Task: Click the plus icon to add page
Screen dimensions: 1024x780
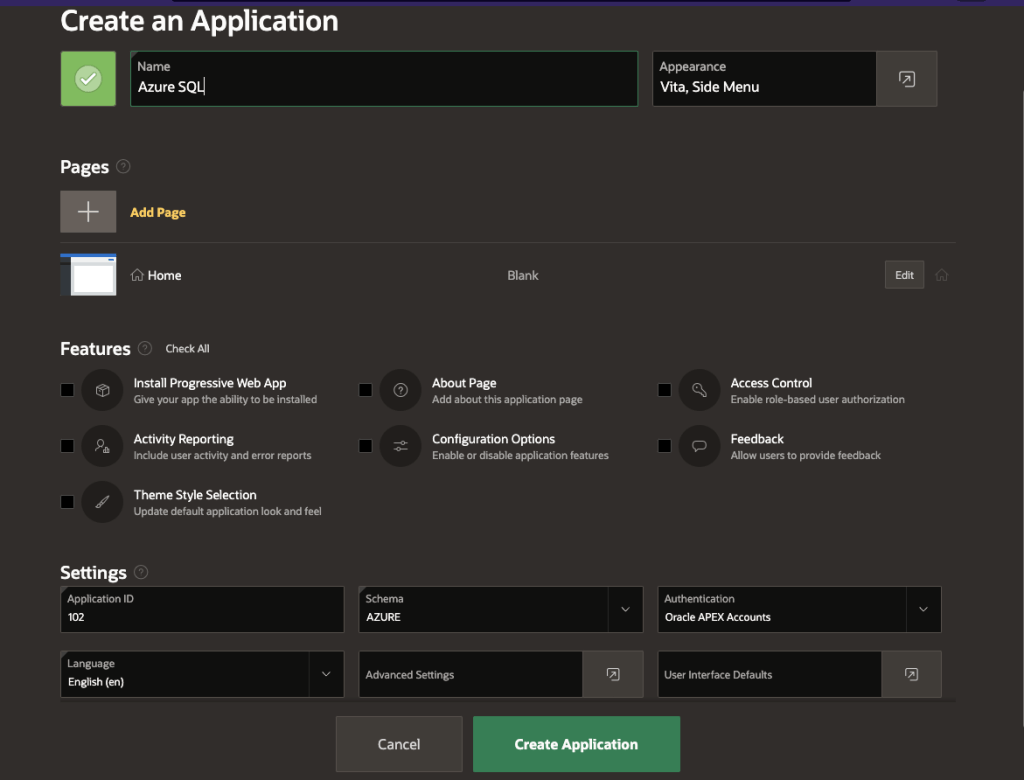Action: click(x=88, y=212)
